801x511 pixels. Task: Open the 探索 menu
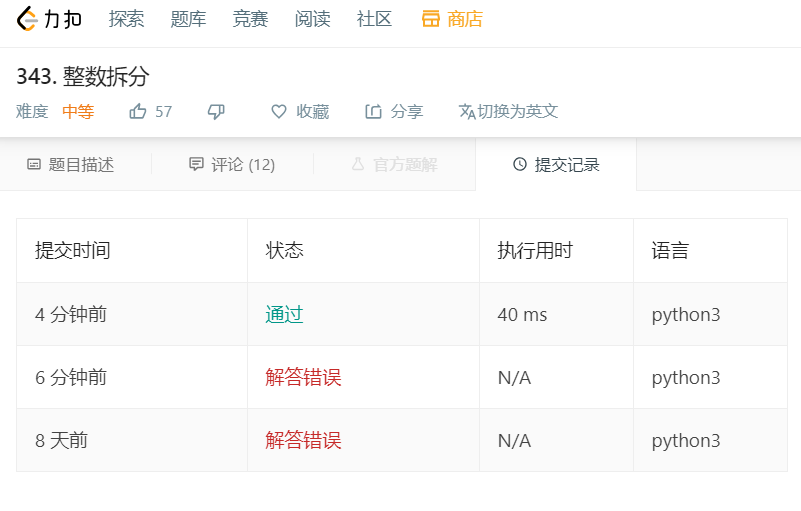pyautogui.click(x=126, y=19)
